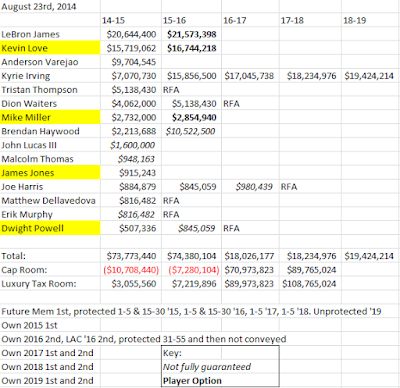This screenshot has height=388, width=400.
Task: Select the $15,856,500 cell
Action: tap(192, 76)
